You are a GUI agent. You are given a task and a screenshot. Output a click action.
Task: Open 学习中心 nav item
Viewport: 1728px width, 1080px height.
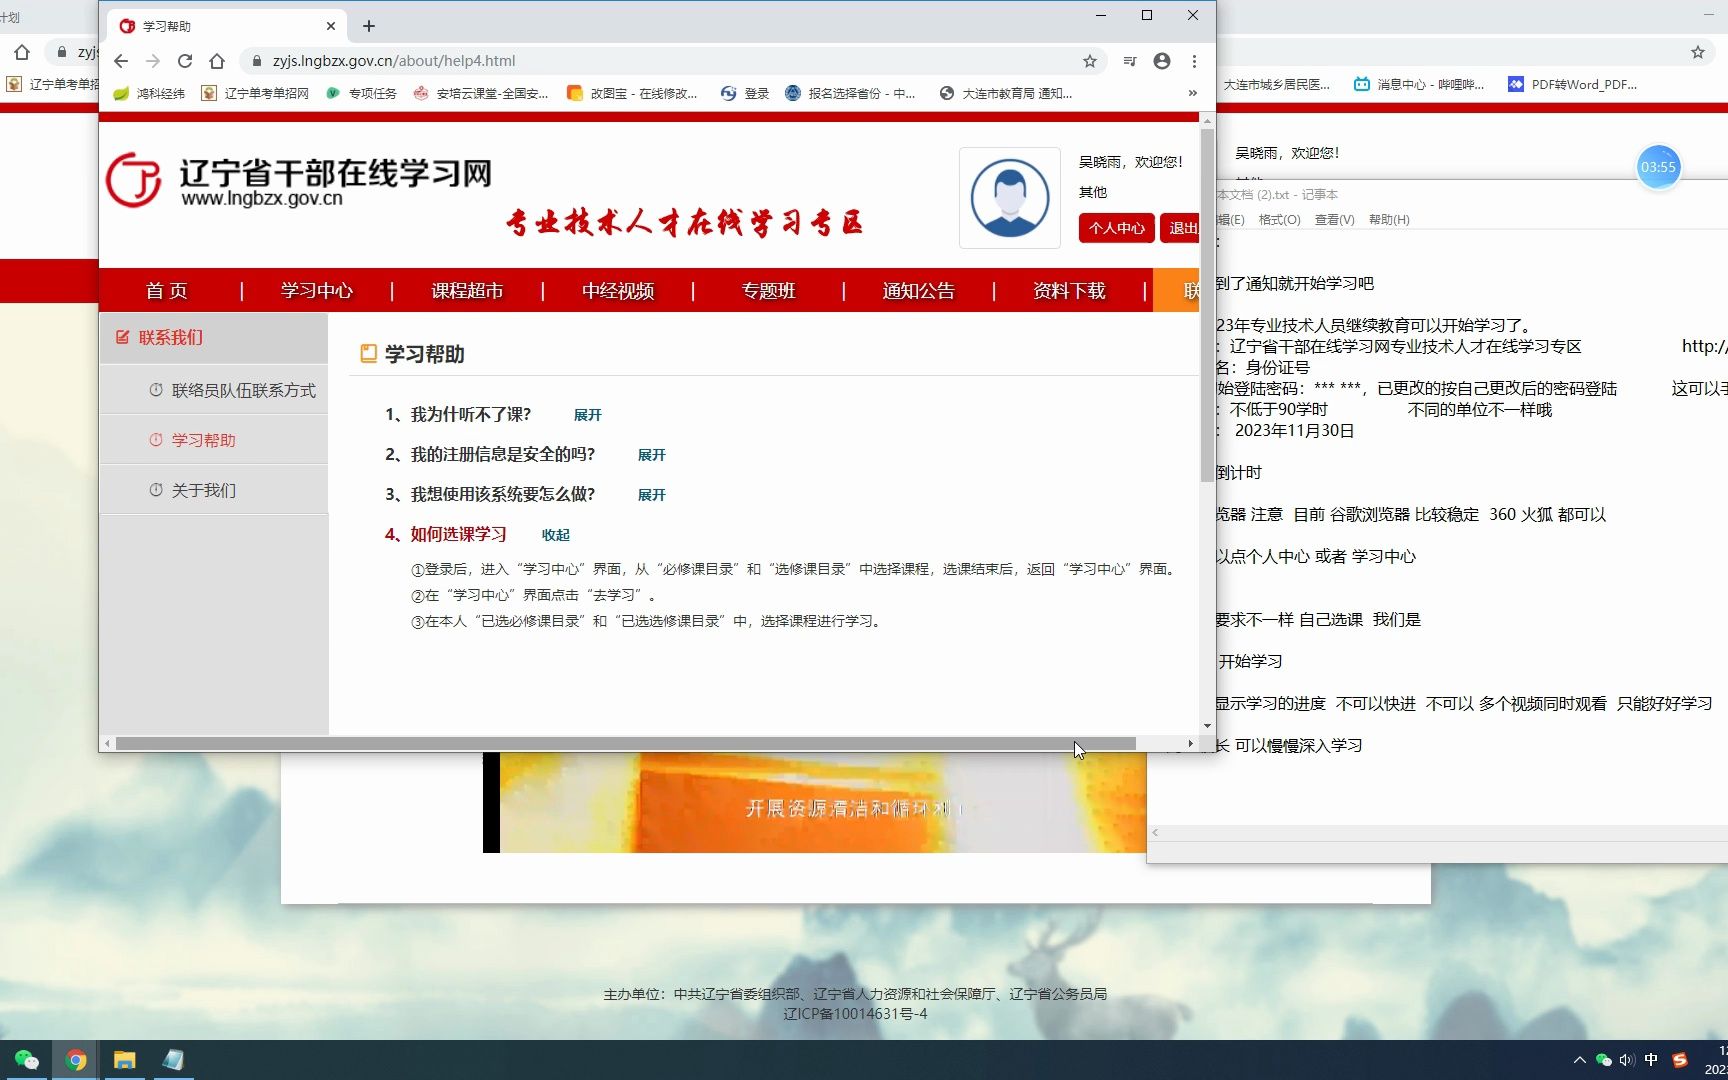click(x=317, y=291)
